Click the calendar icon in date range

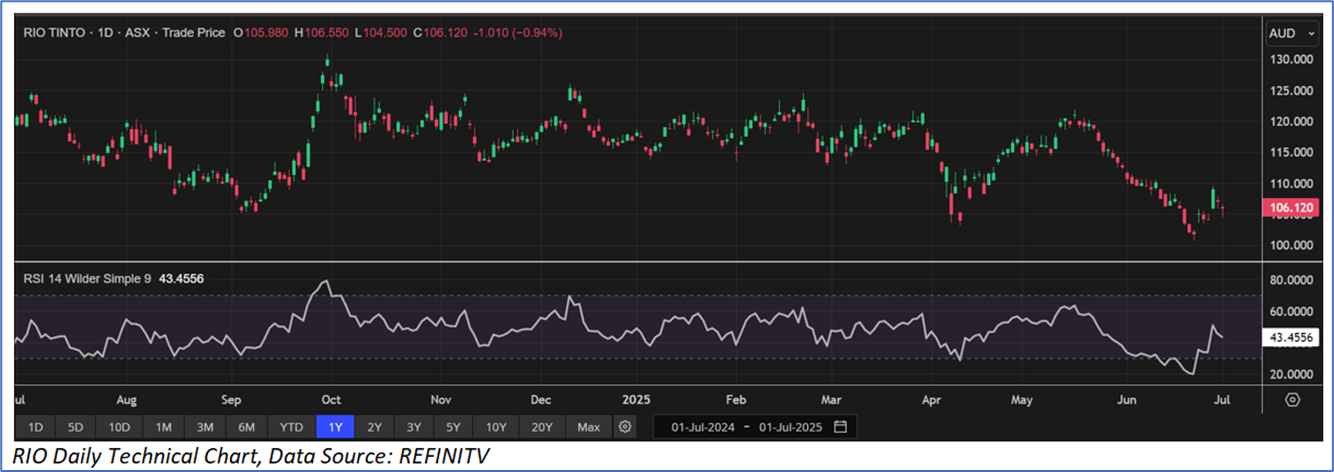pos(840,427)
